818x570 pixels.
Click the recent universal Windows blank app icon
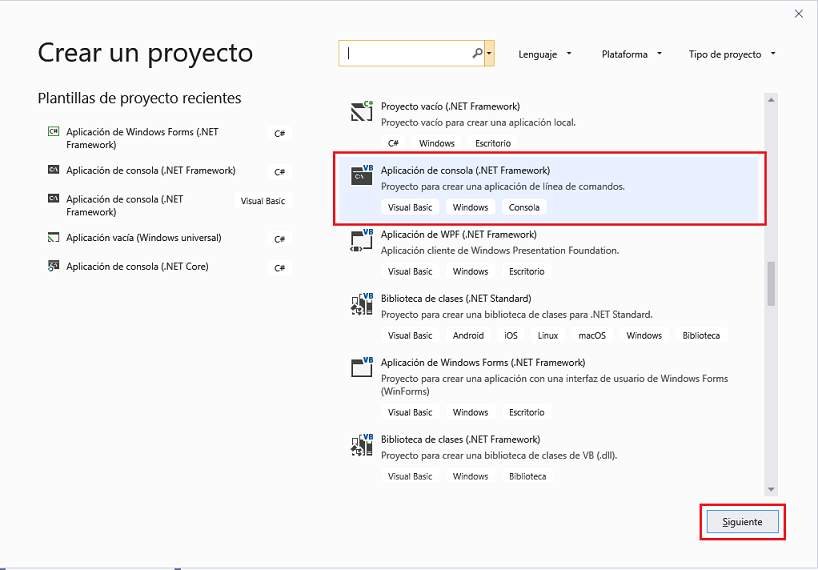53,238
